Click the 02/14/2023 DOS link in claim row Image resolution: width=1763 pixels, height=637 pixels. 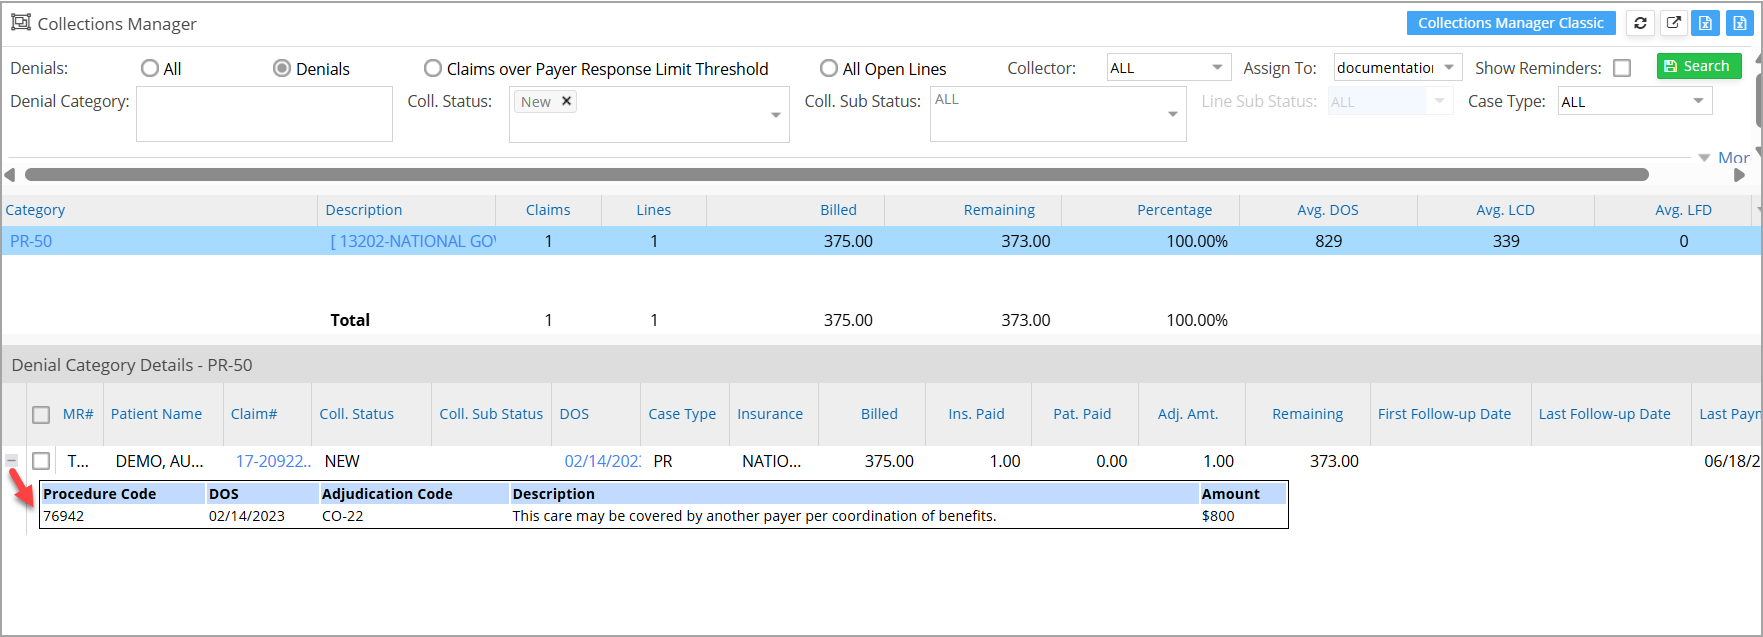603,461
